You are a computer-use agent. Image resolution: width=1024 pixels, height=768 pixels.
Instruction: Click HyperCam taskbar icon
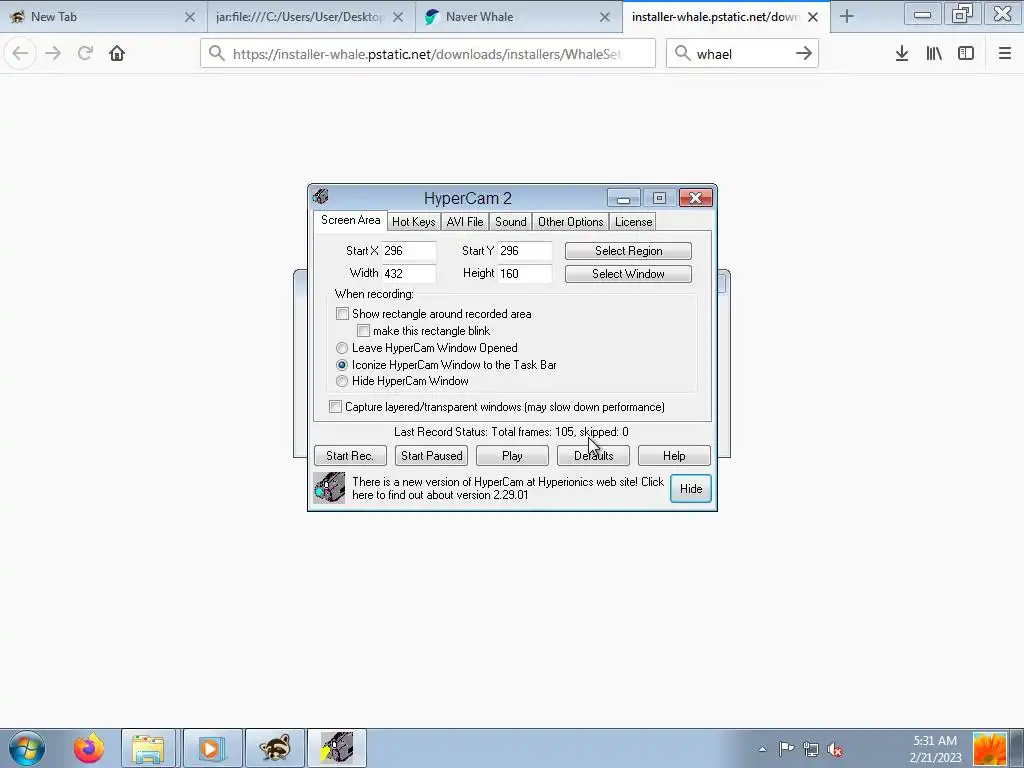(337, 748)
